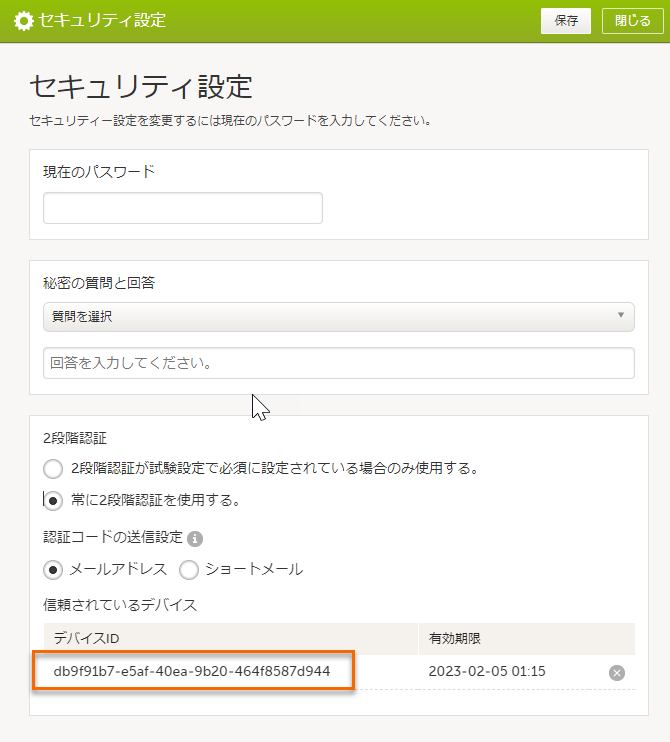
Task: Click the 回答を入力してください answer field
Action: tap(338, 363)
